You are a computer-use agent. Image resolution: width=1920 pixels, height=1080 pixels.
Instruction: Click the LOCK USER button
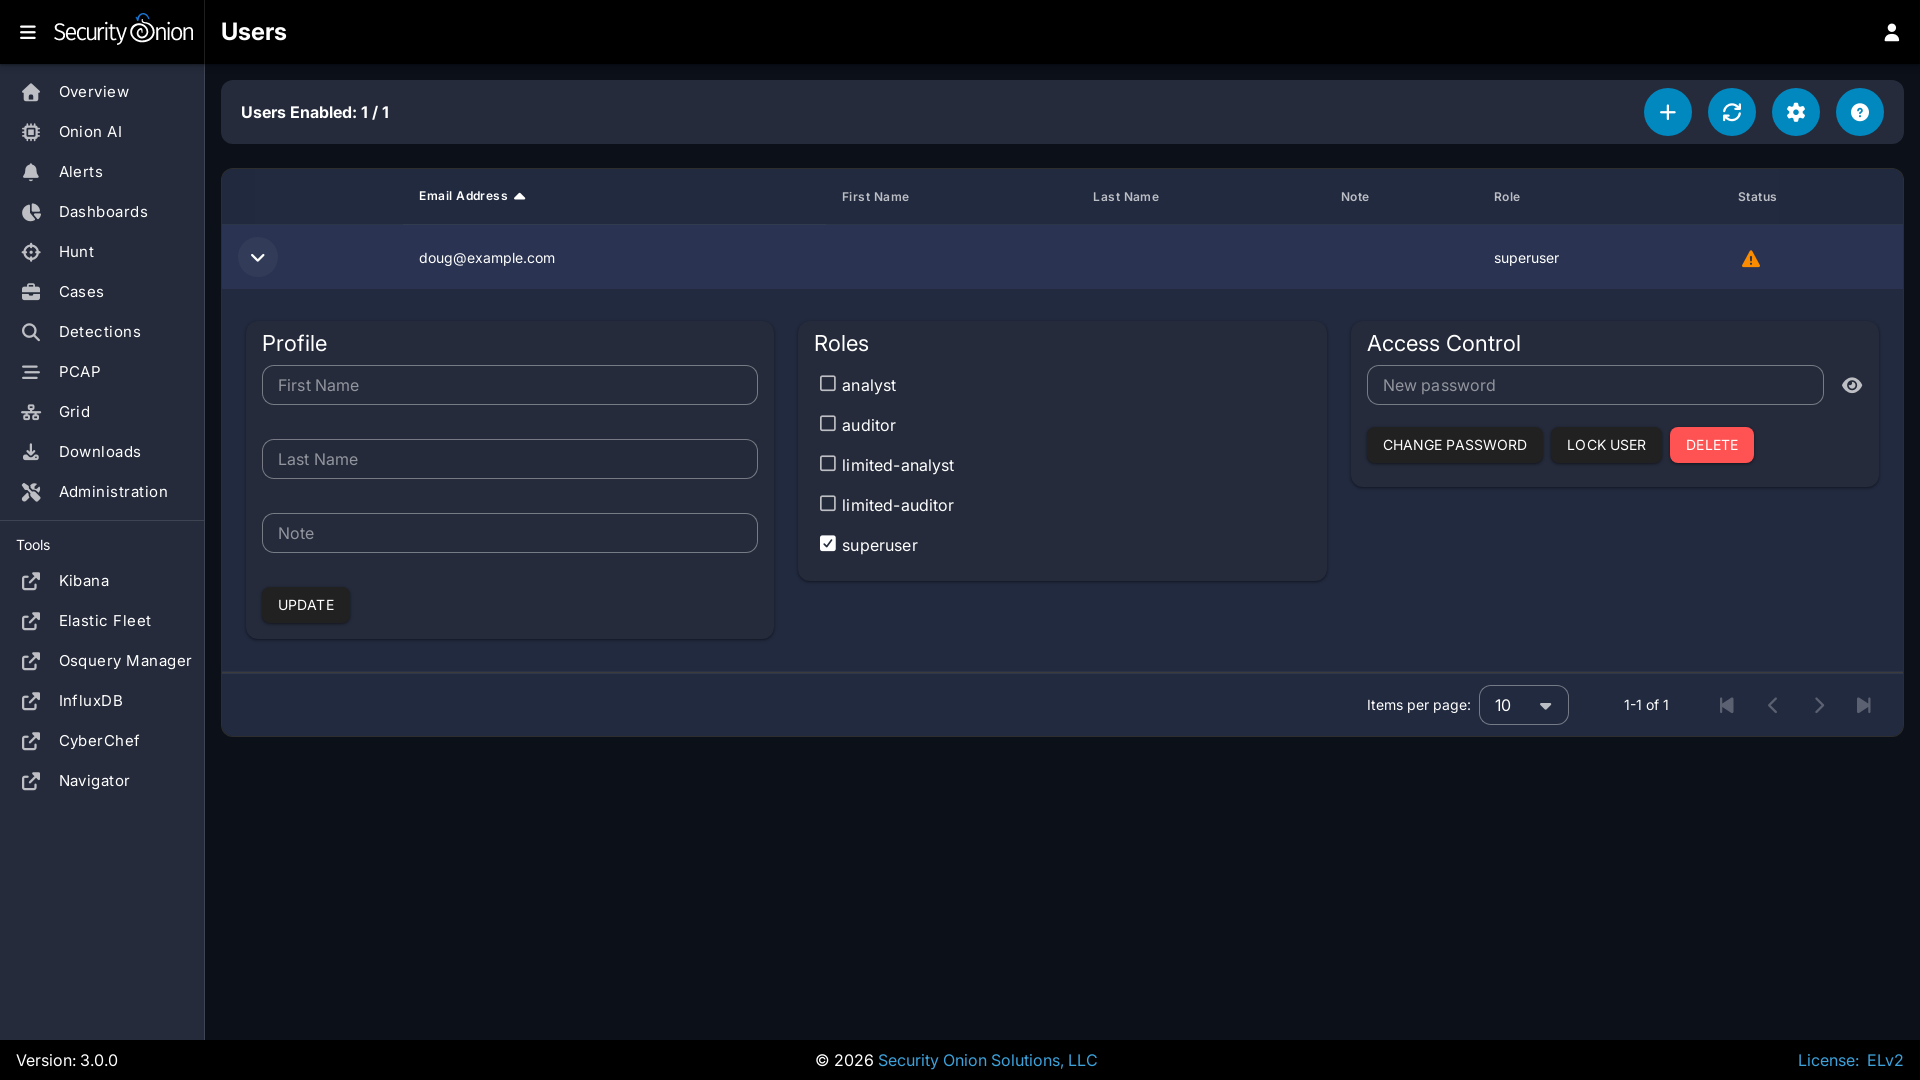click(1605, 445)
